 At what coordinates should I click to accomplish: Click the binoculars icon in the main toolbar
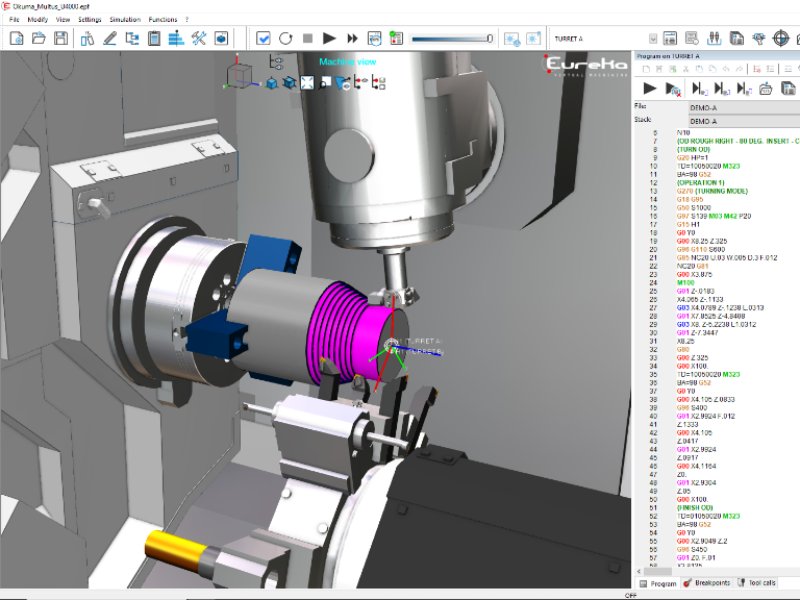tap(88, 38)
